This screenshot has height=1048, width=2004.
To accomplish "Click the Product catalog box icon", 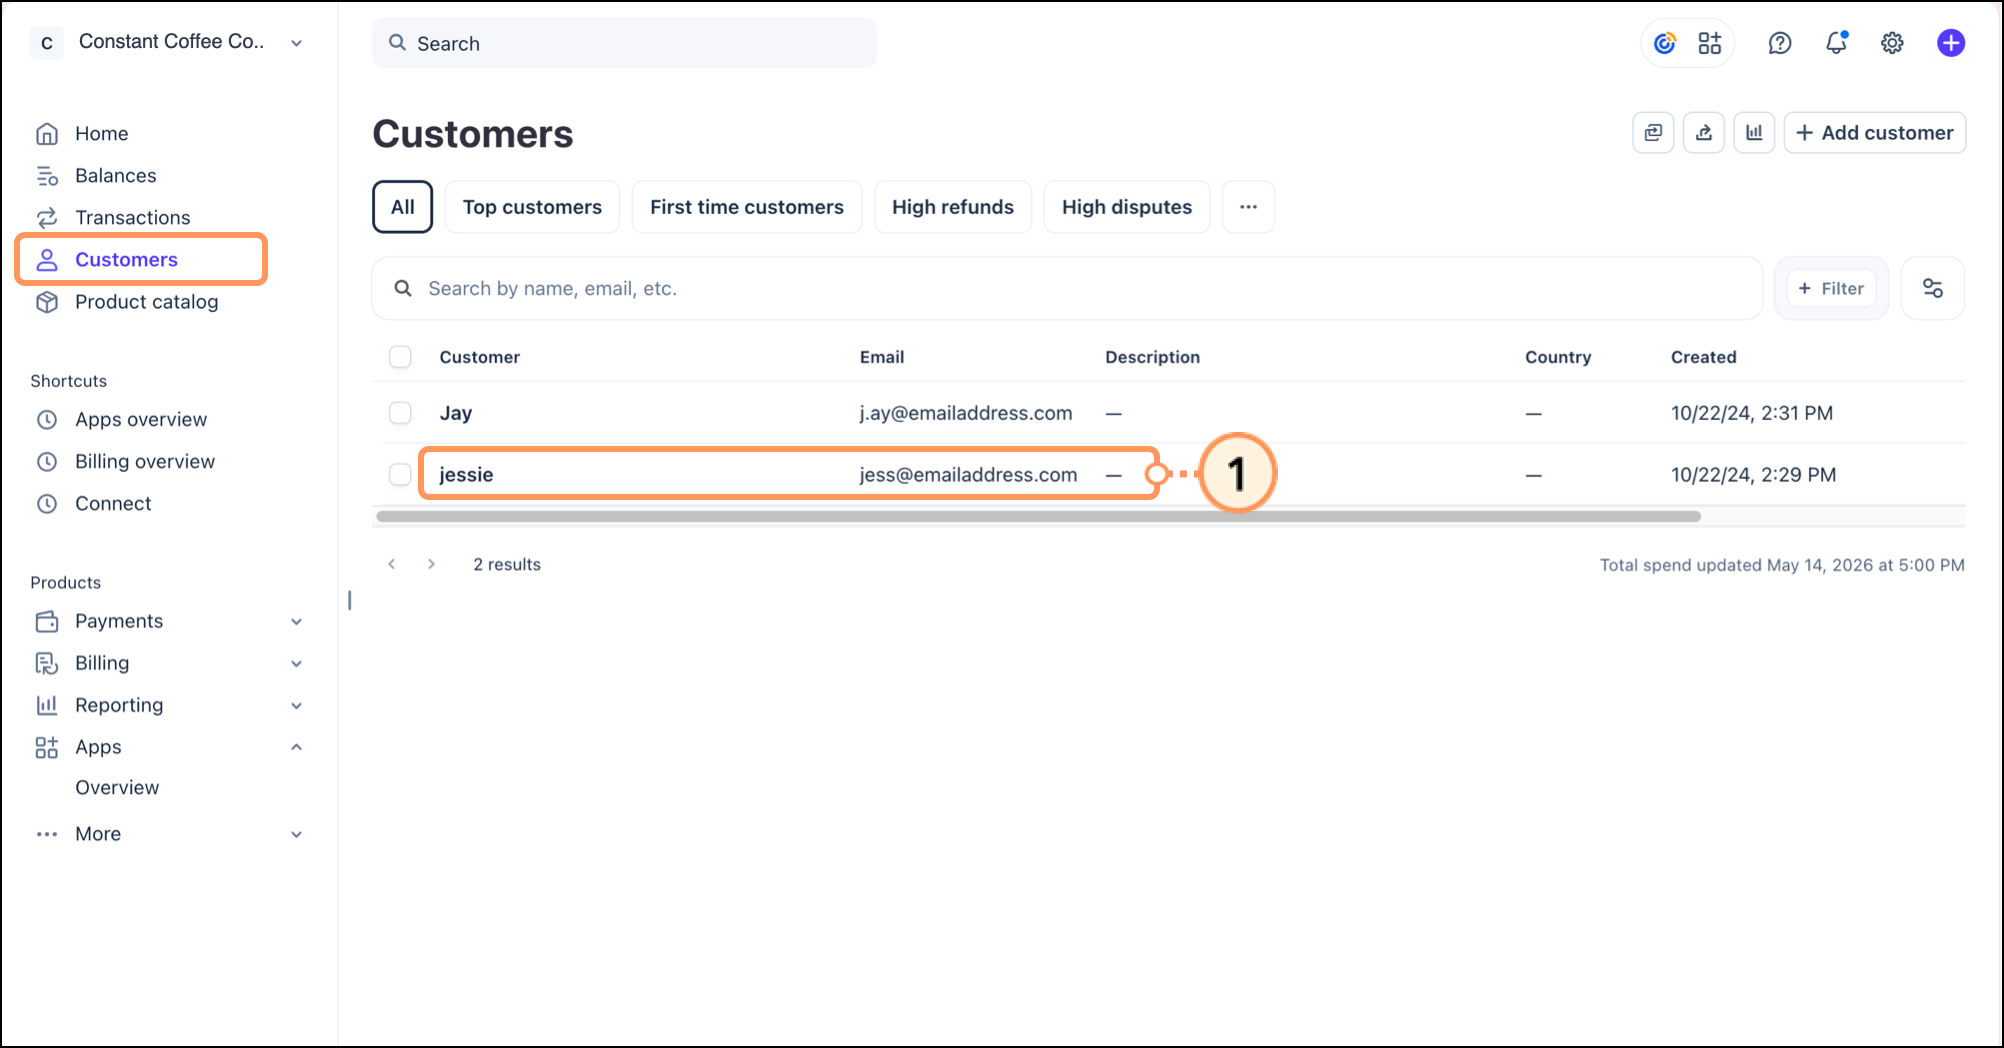I will 47,302.
